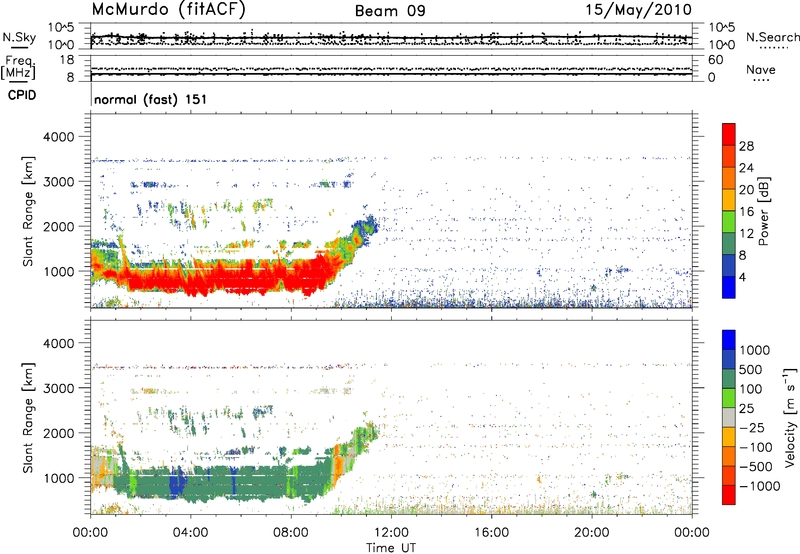Click the red bottom of velocity colorbar
This screenshot has height=554, width=800.
[729, 495]
